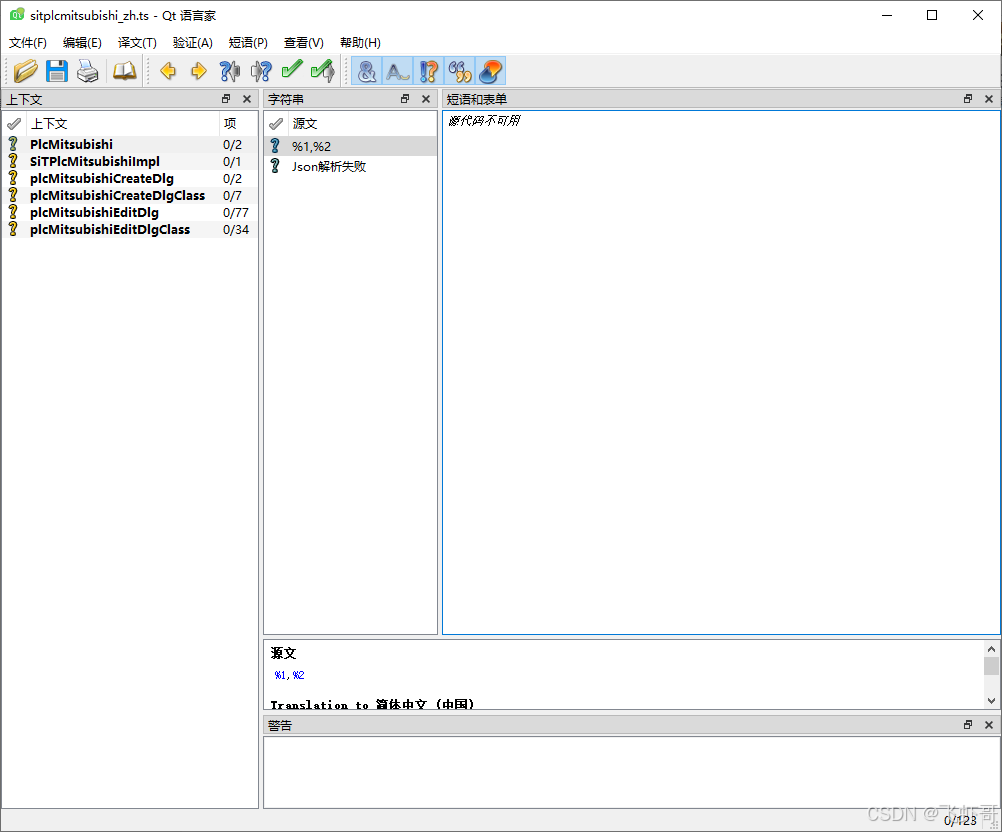Sort strings by 源文 column header
Screen dimensions: 1002x832
click(362, 123)
